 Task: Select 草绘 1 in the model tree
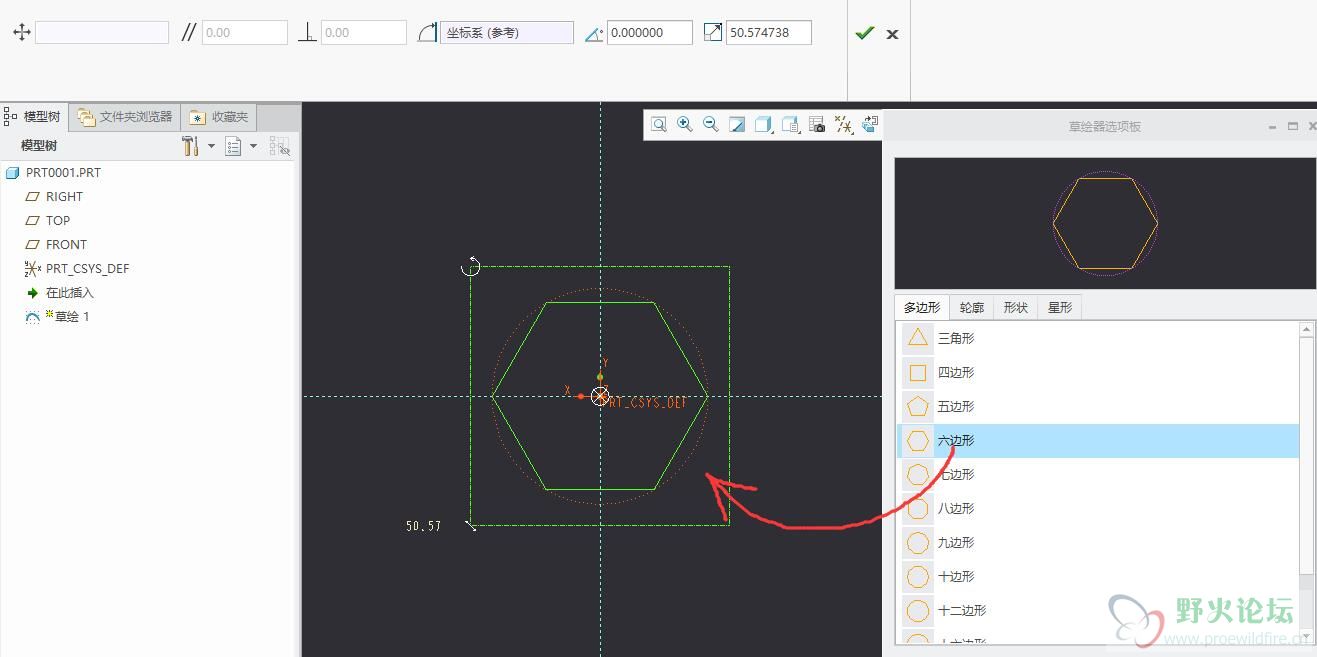pyautogui.click(x=58, y=316)
